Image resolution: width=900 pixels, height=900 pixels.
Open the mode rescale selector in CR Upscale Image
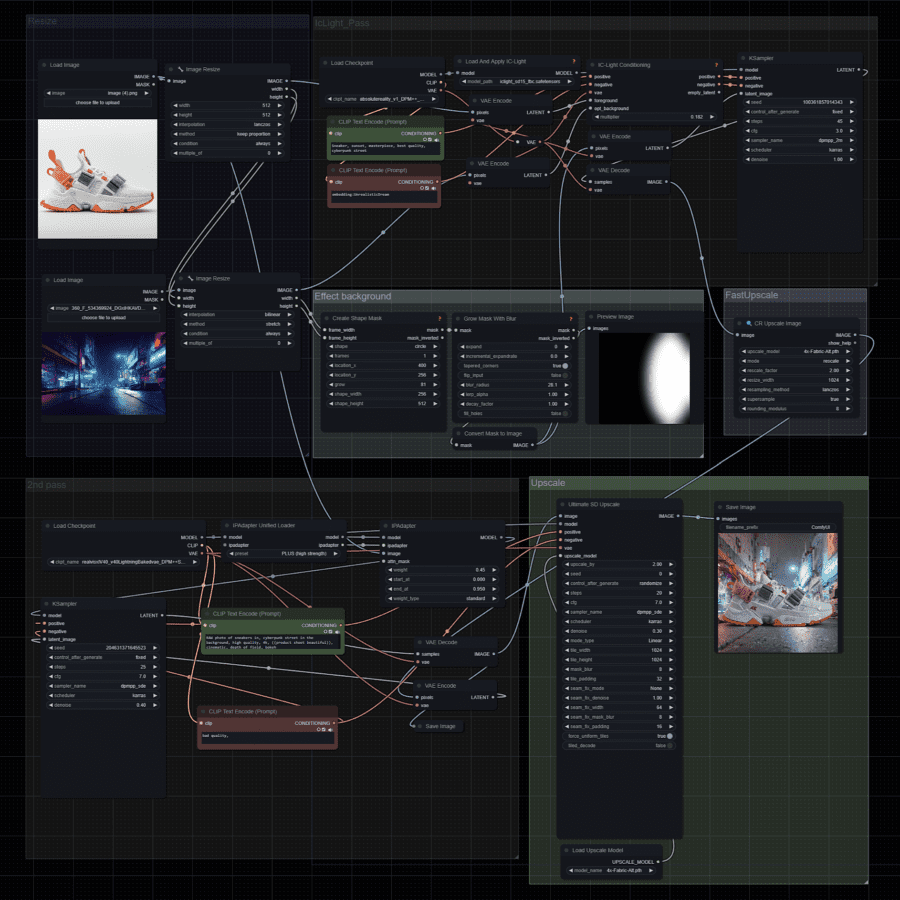tap(796, 361)
